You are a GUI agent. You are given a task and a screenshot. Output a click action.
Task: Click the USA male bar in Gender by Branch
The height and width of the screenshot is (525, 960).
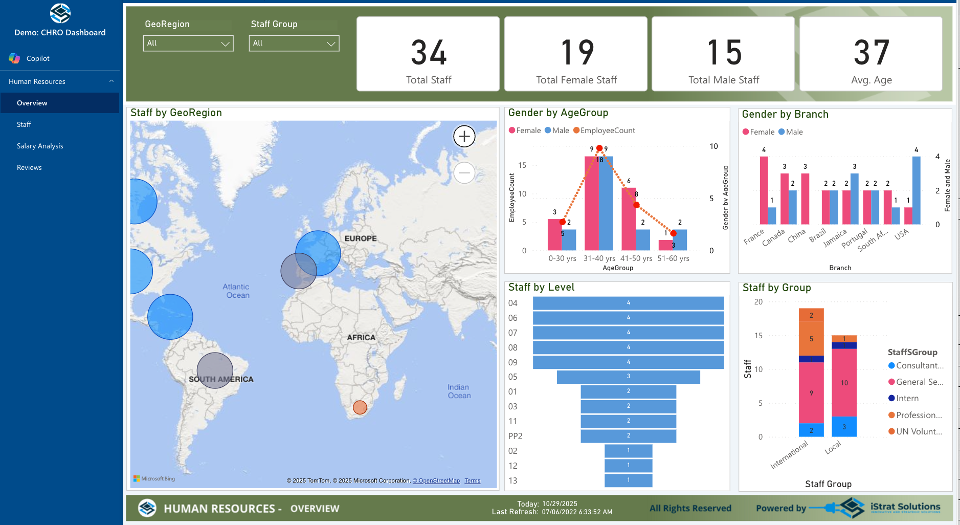(916, 190)
